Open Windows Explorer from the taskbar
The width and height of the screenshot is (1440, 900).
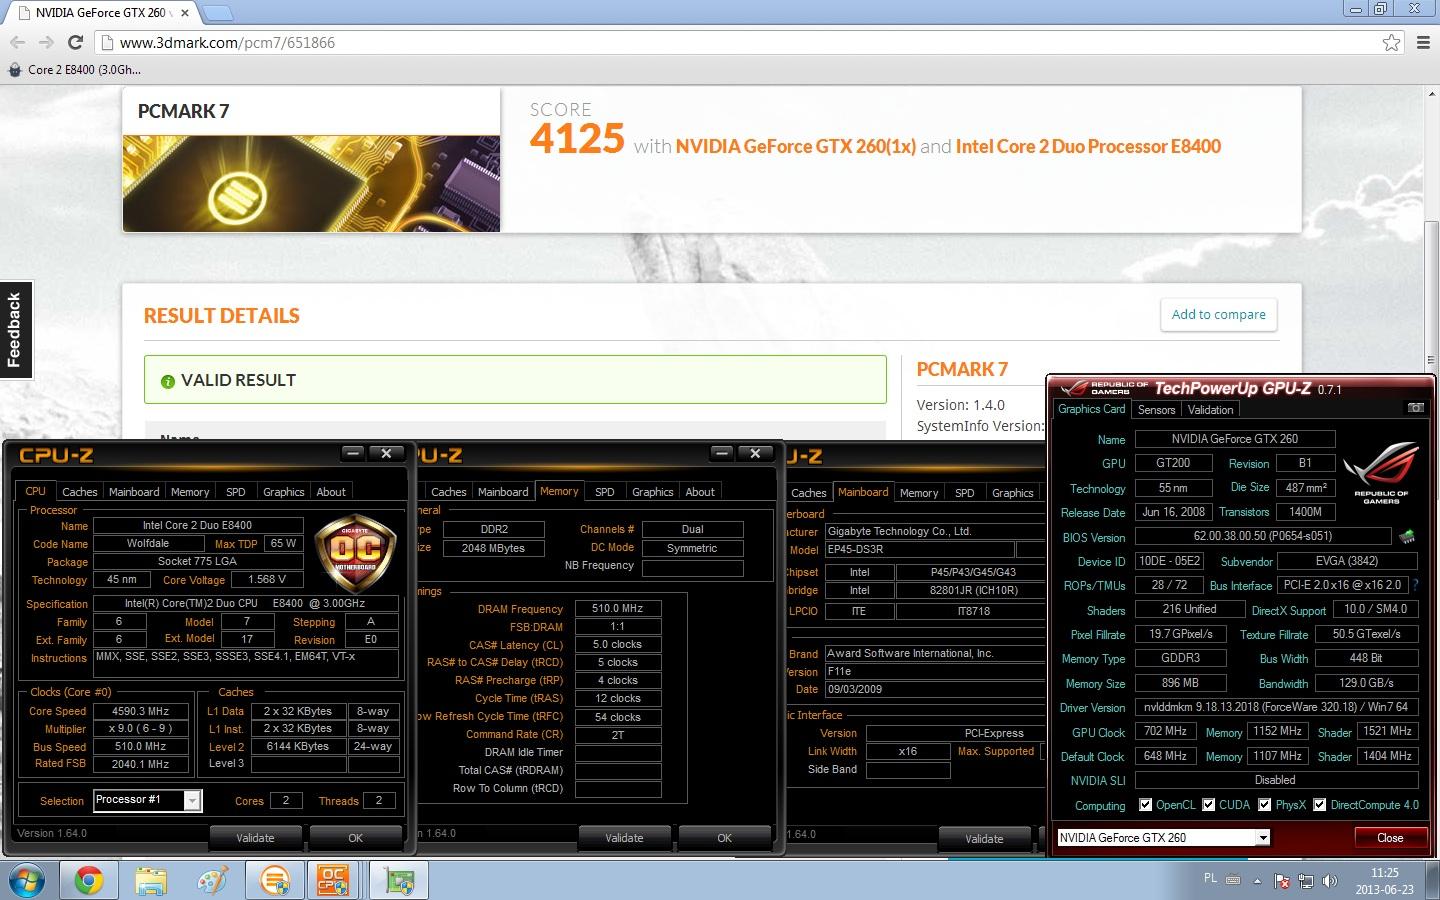coord(150,881)
